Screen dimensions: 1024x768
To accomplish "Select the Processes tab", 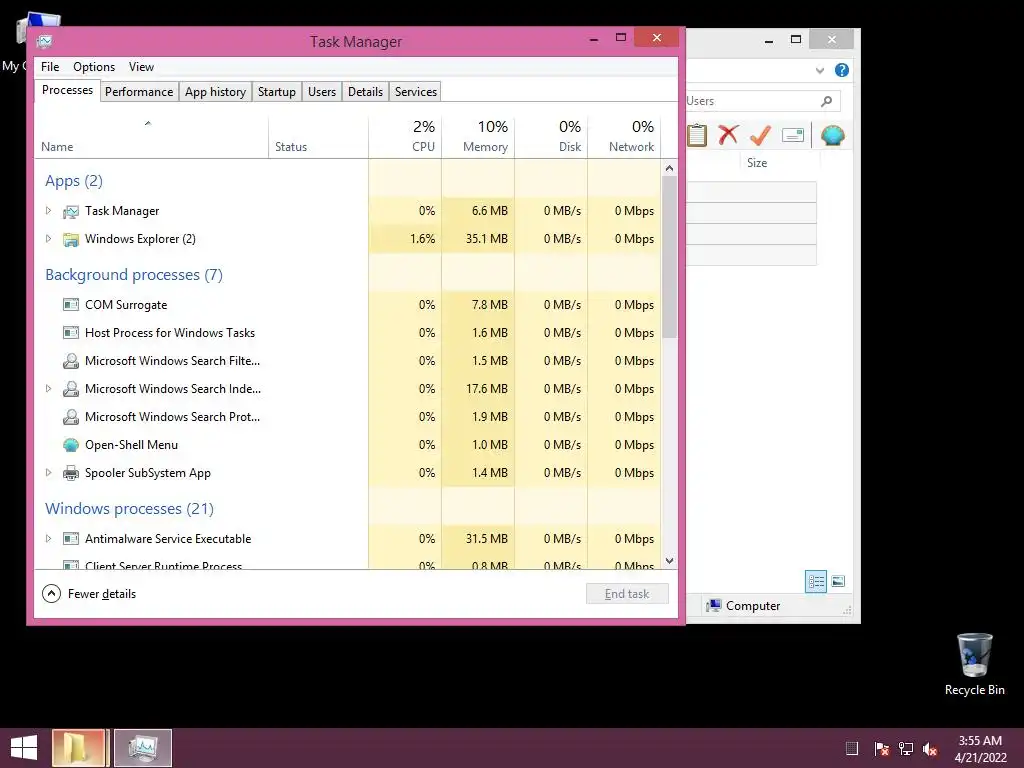I will pyautogui.click(x=67, y=90).
